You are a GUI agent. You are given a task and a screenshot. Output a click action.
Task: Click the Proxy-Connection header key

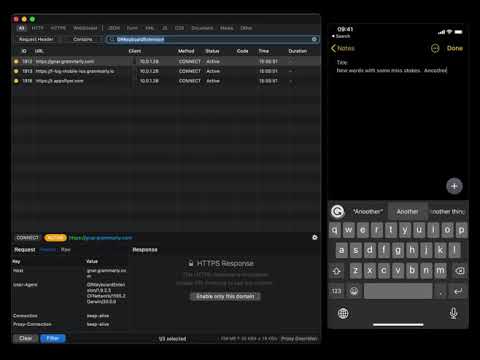(32, 324)
